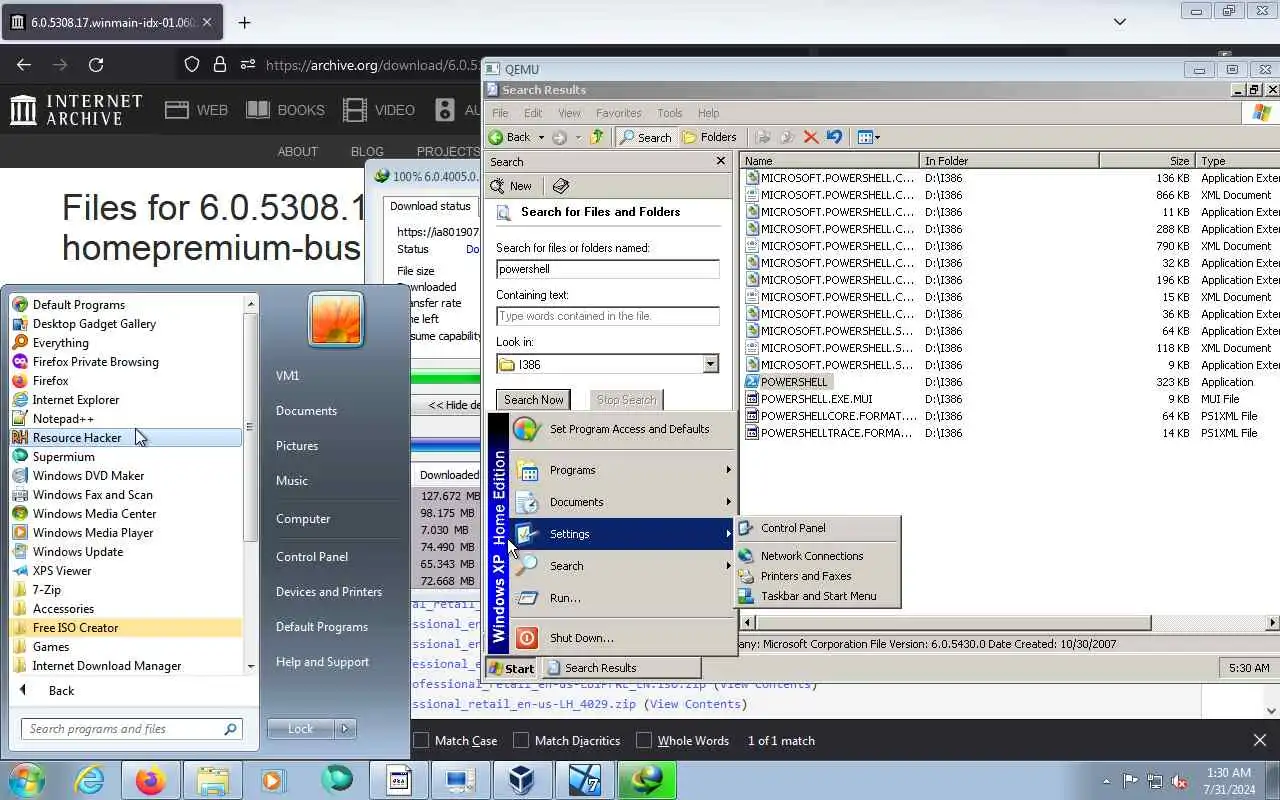The image size is (1280, 800).
Task: Open the Tools menu in Search Results
Action: (670, 113)
